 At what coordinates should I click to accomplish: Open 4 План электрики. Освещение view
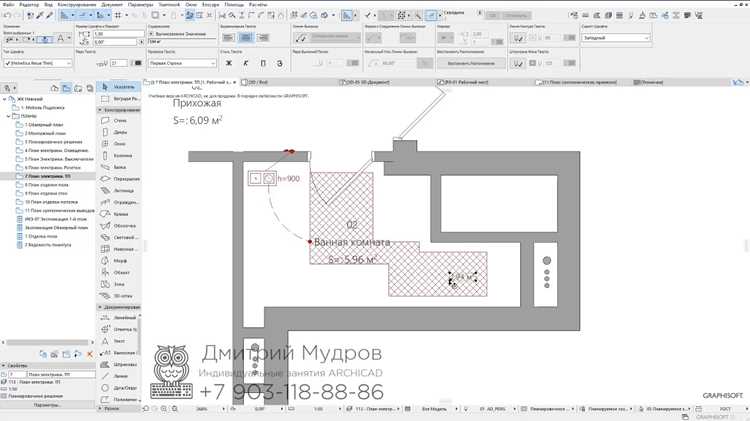pyautogui.click(x=56, y=151)
